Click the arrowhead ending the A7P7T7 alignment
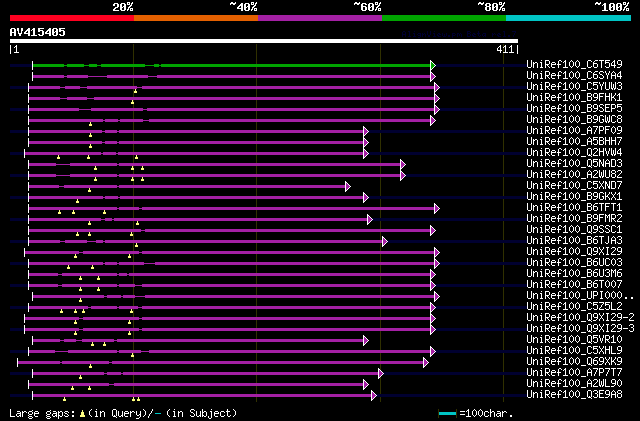 381,374
